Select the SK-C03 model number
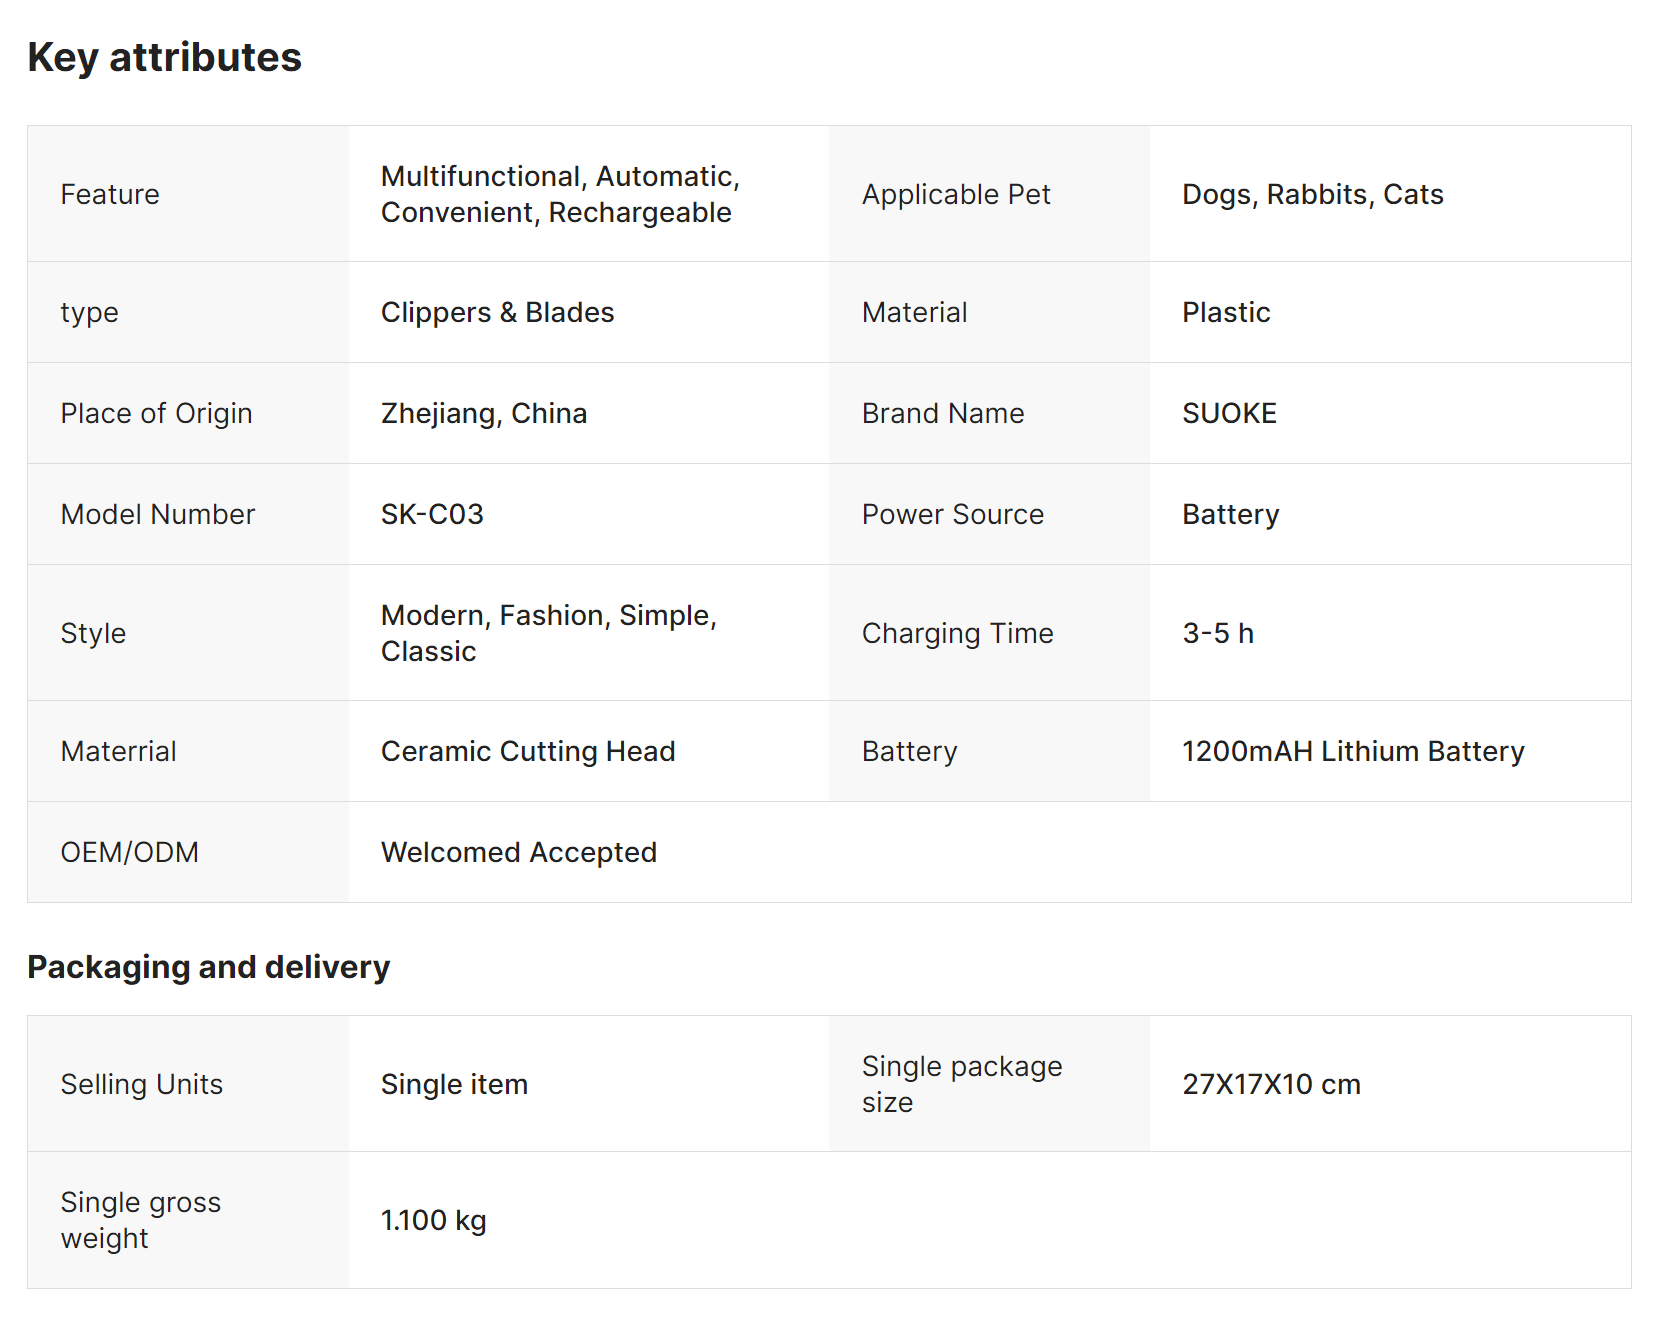Viewport: 1666px width, 1326px height. (432, 514)
